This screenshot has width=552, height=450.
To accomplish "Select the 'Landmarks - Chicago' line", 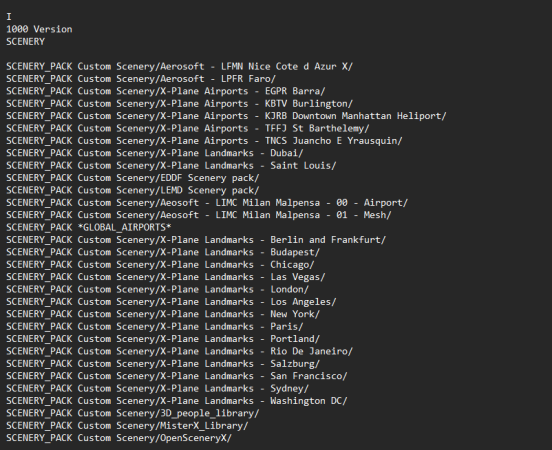I will click(x=160, y=264).
